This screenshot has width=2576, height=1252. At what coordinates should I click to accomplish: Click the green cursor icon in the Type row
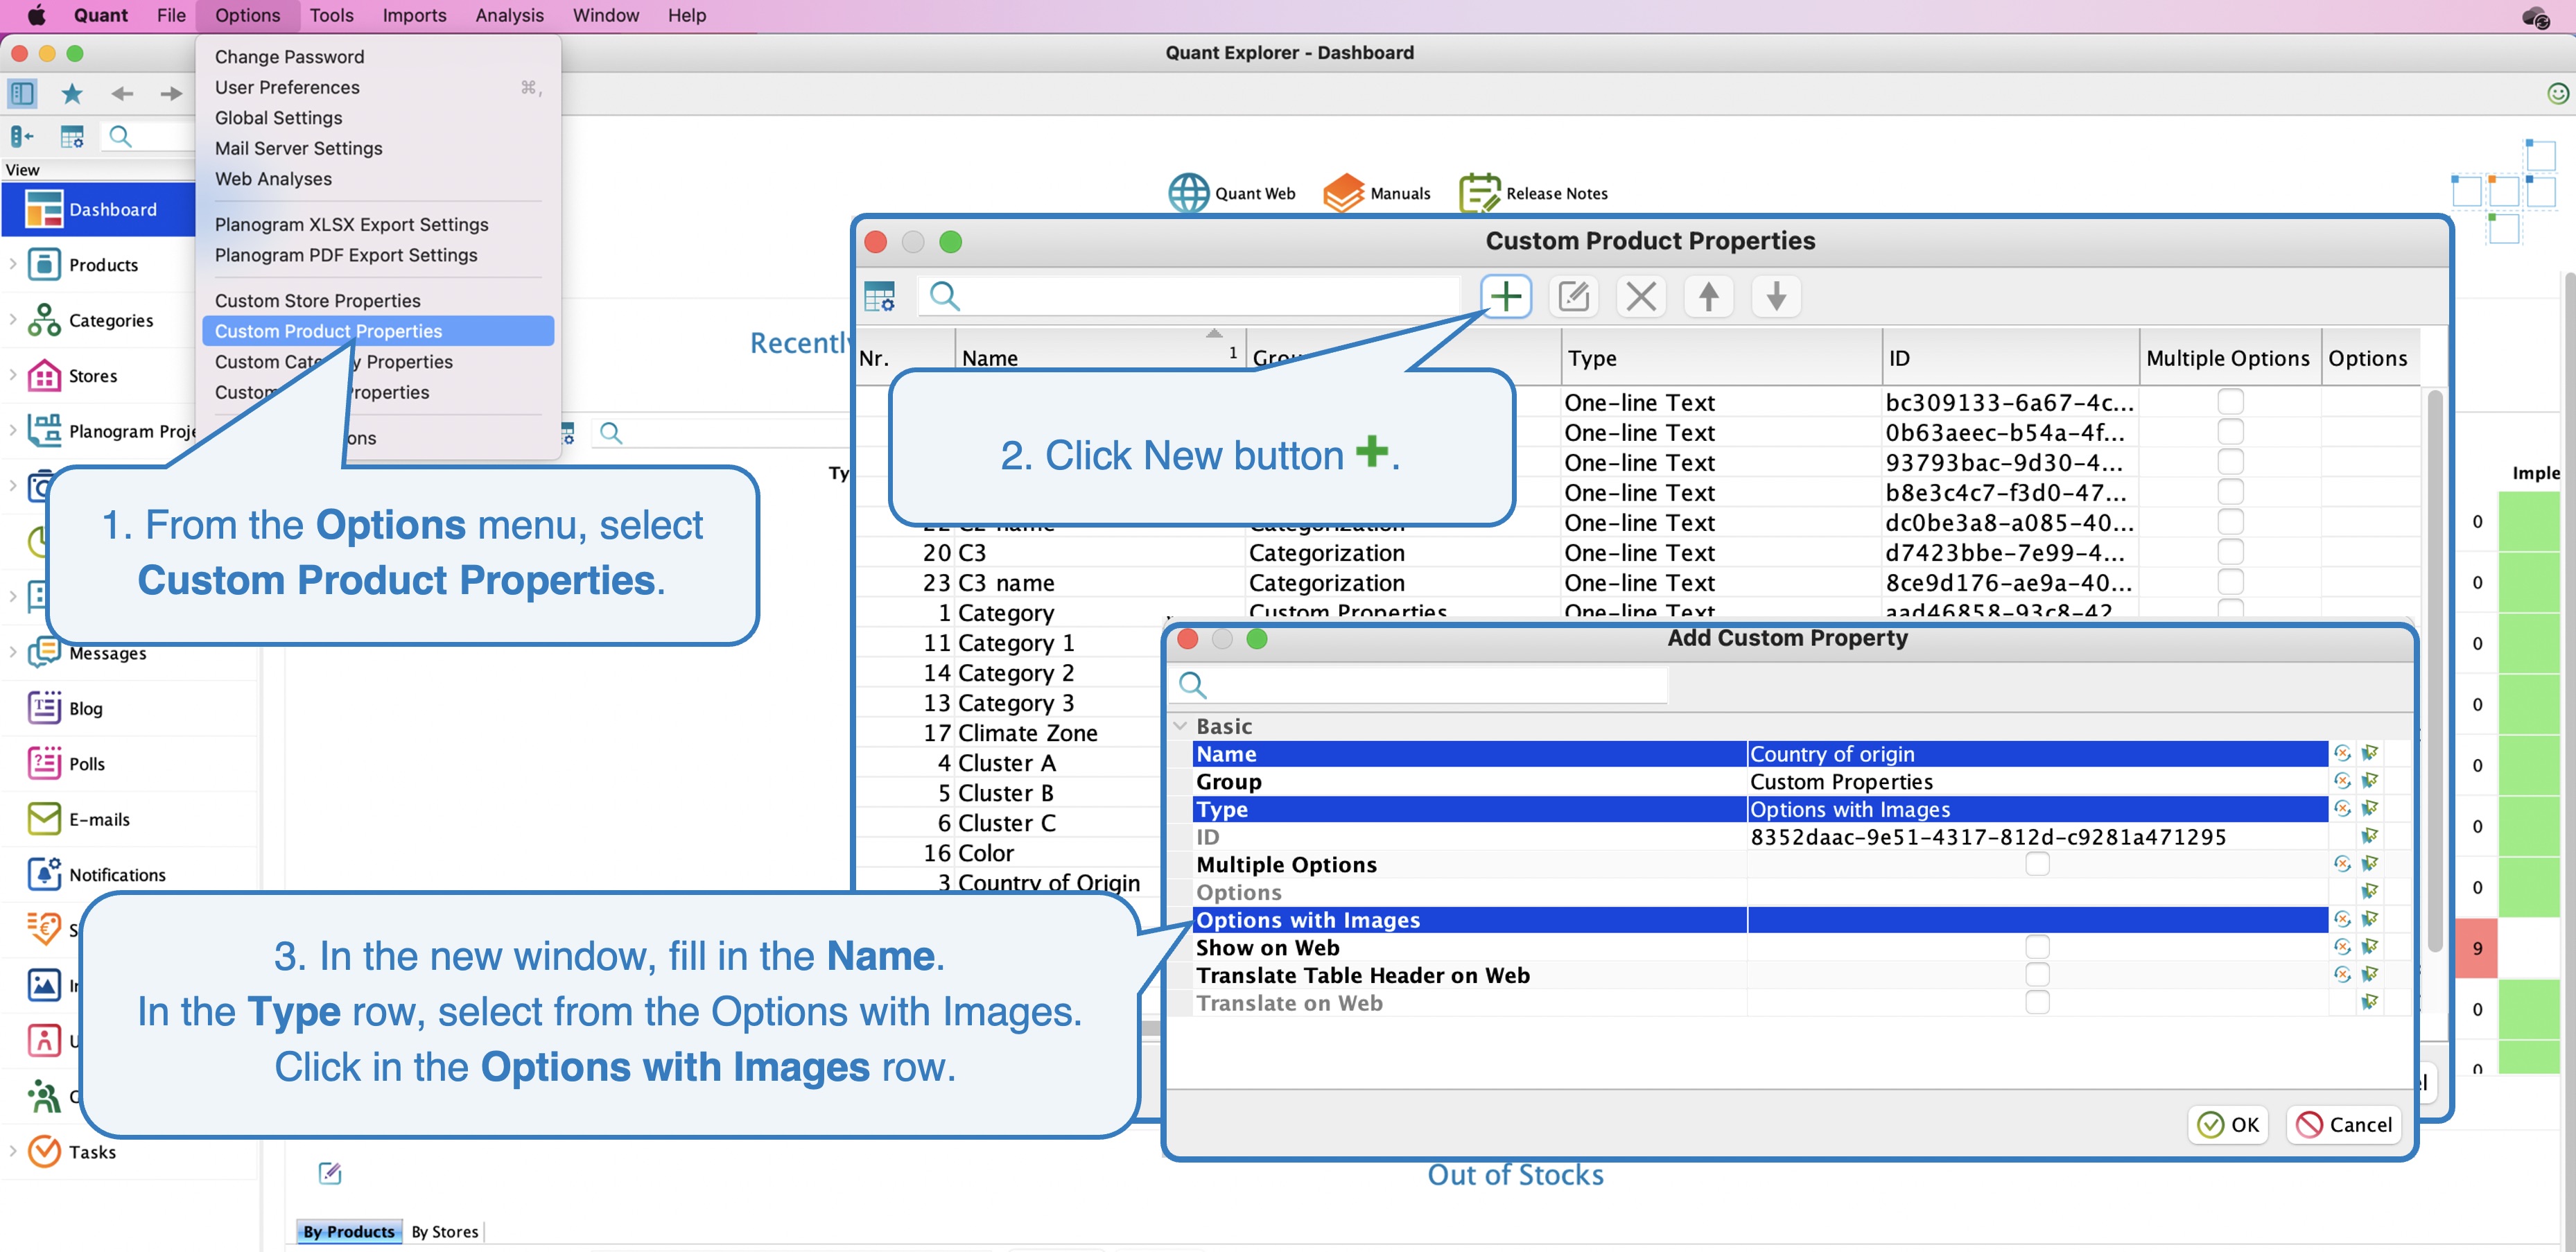pos(2369,809)
